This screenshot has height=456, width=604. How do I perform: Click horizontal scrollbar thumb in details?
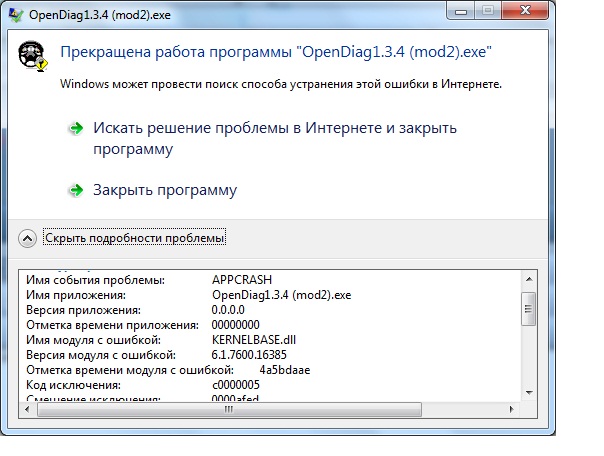click(229, 409)
